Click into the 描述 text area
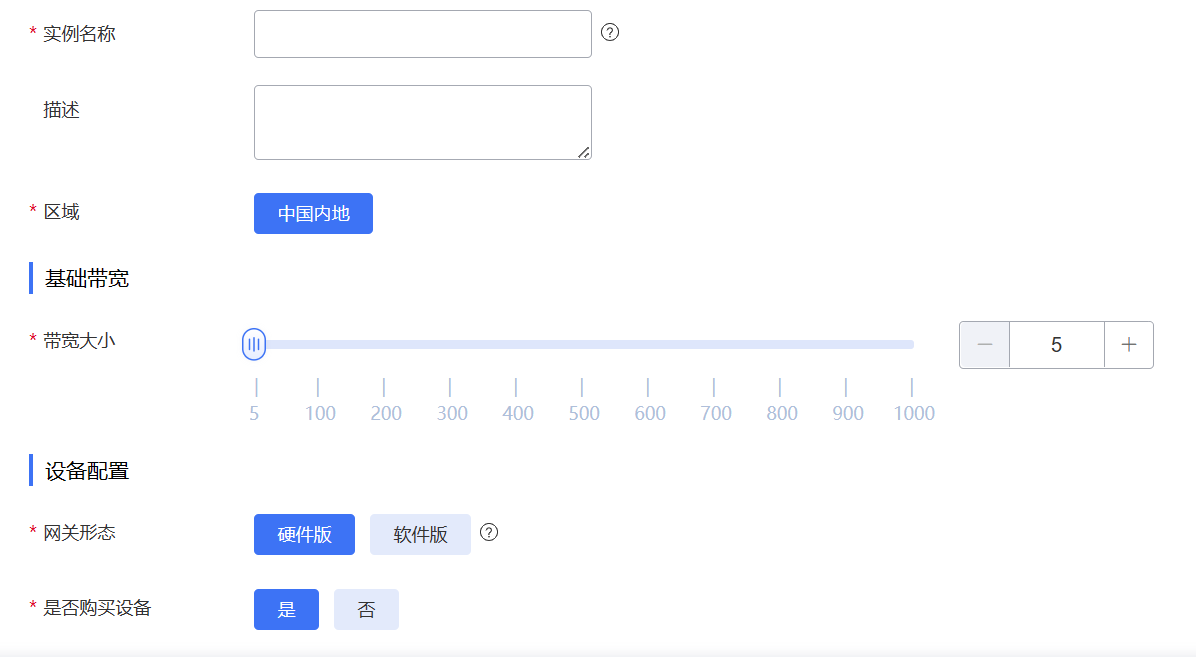 (x=422, y=122)
